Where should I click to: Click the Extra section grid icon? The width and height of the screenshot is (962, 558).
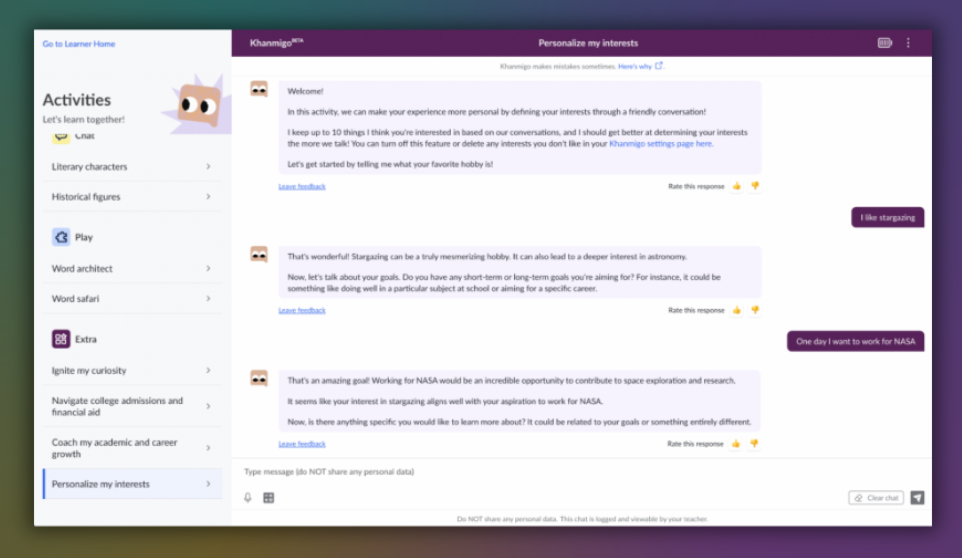(x=61, y=338)
